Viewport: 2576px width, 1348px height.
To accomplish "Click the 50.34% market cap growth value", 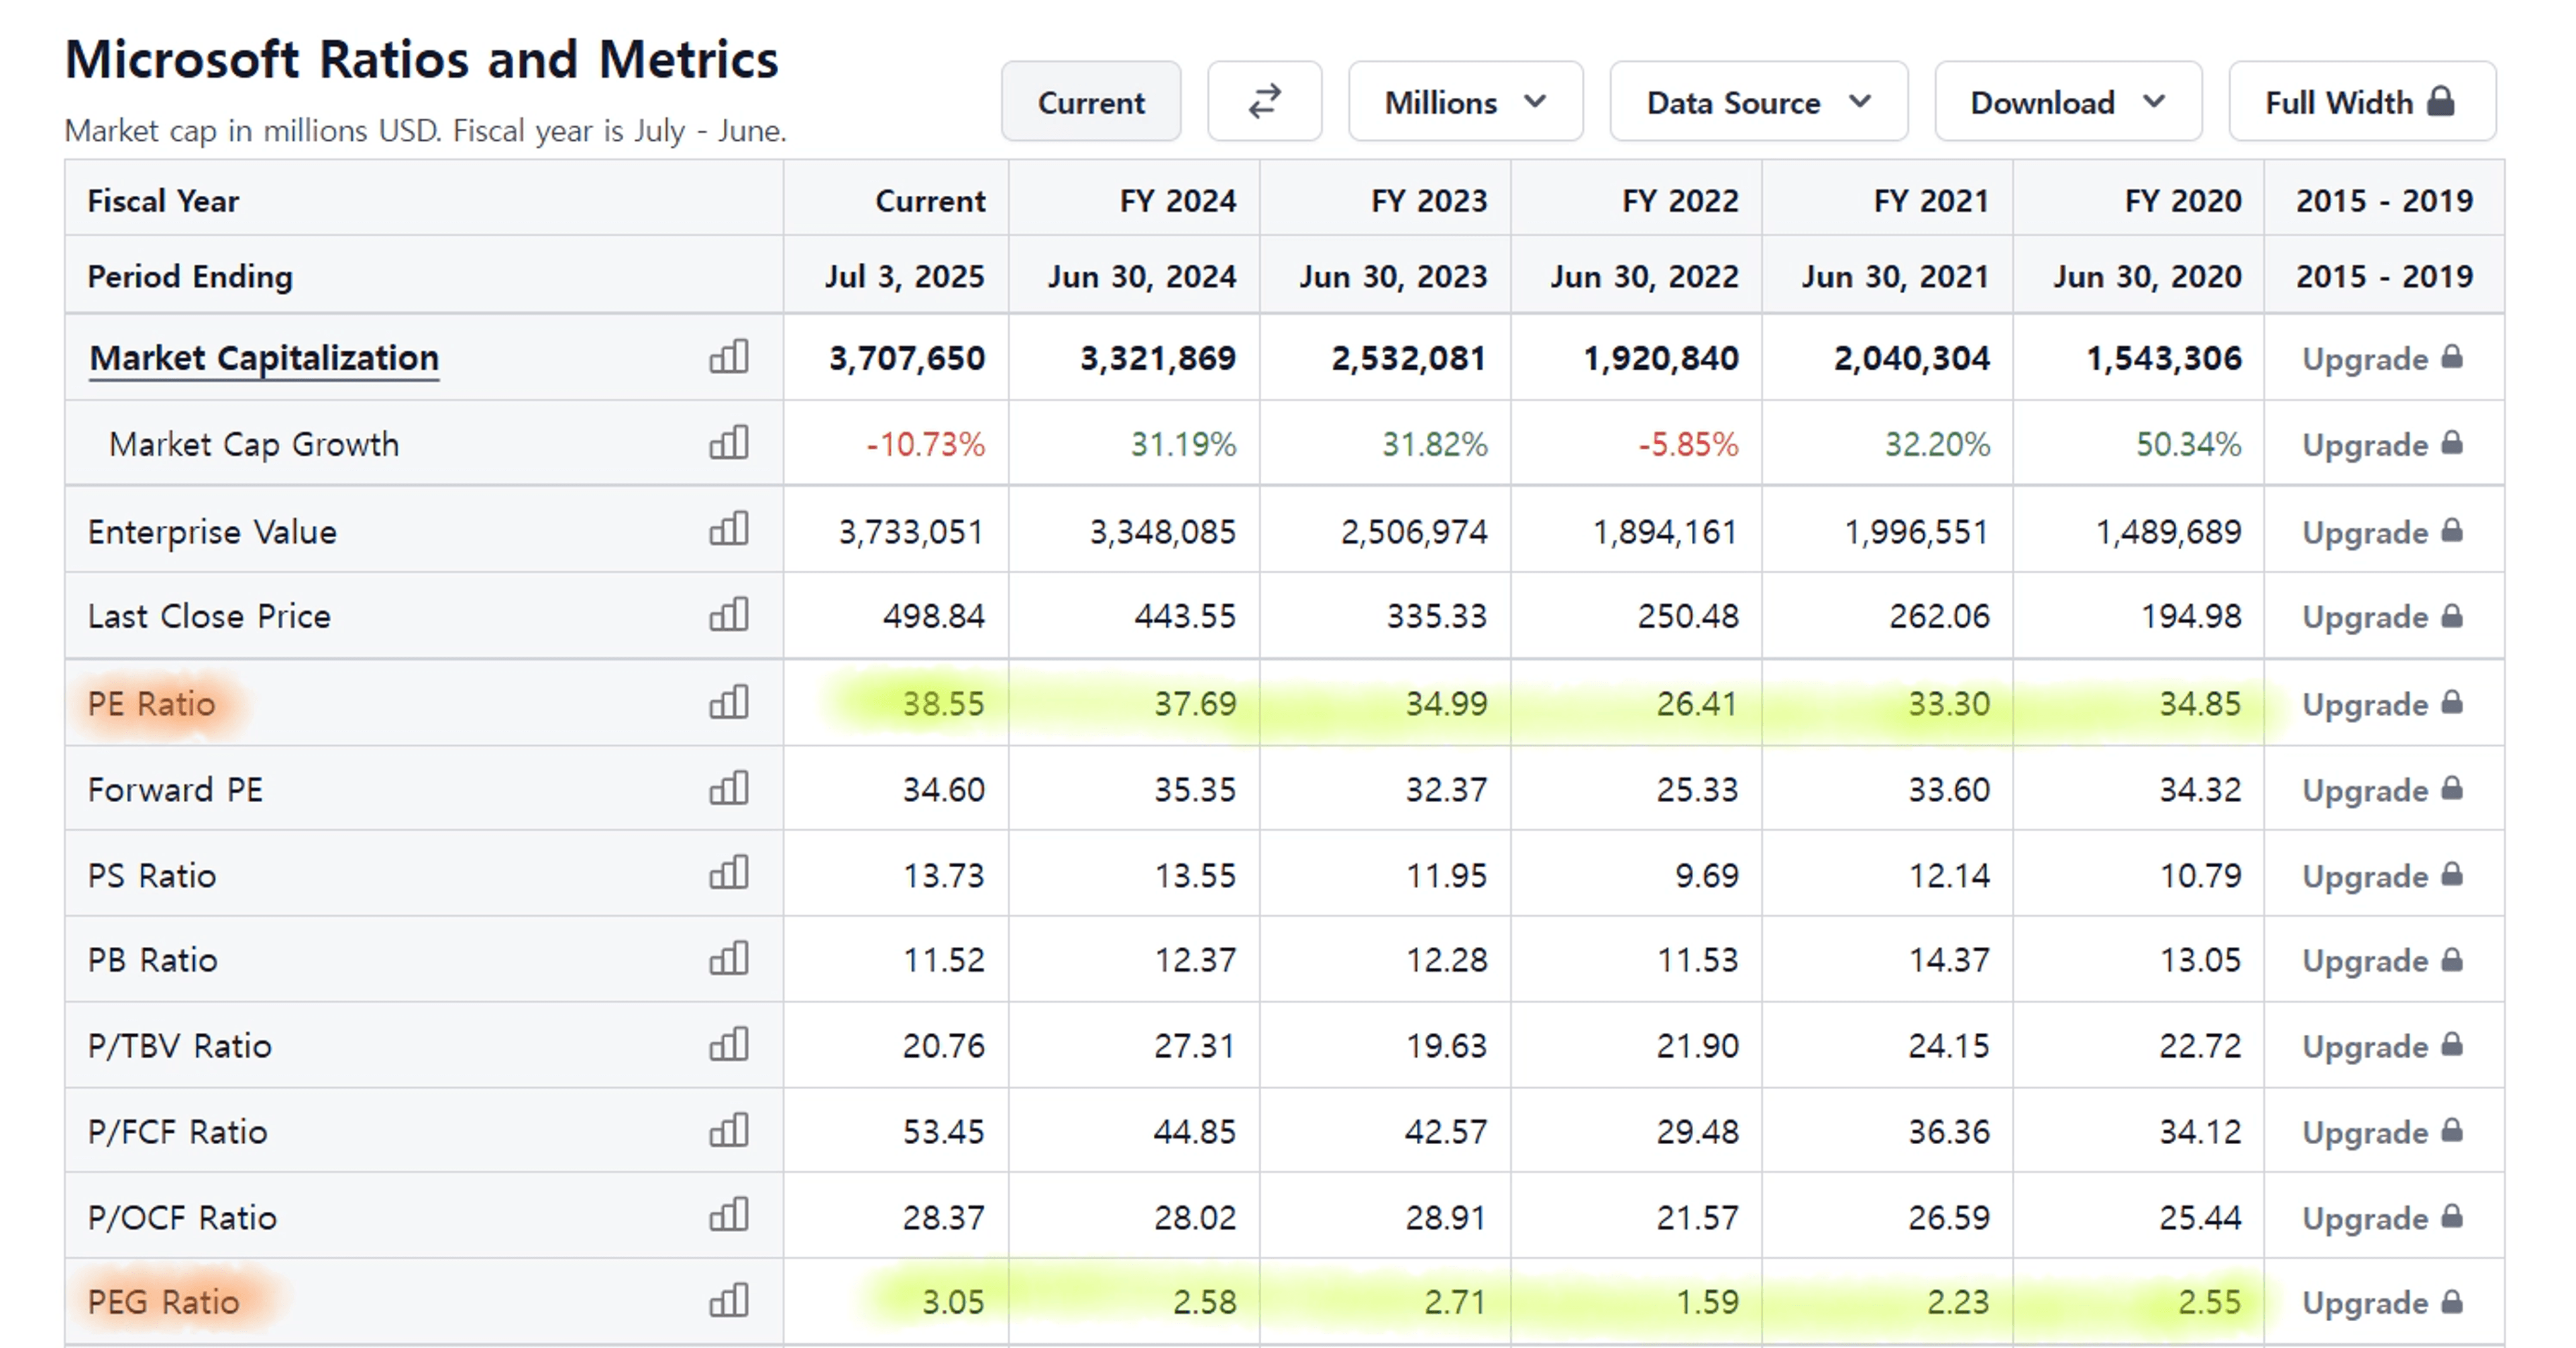I will click(x=2189, y=444).
